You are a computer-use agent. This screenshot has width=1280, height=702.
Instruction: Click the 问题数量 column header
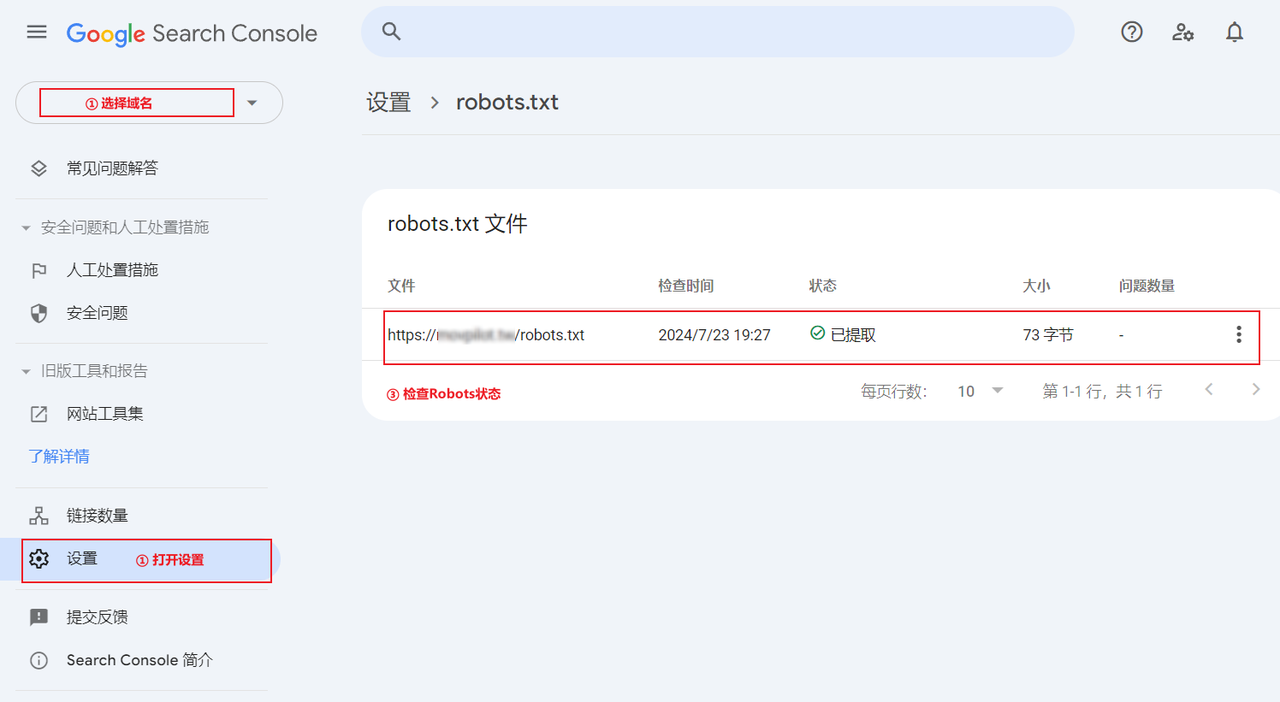tap(1147, 286)
